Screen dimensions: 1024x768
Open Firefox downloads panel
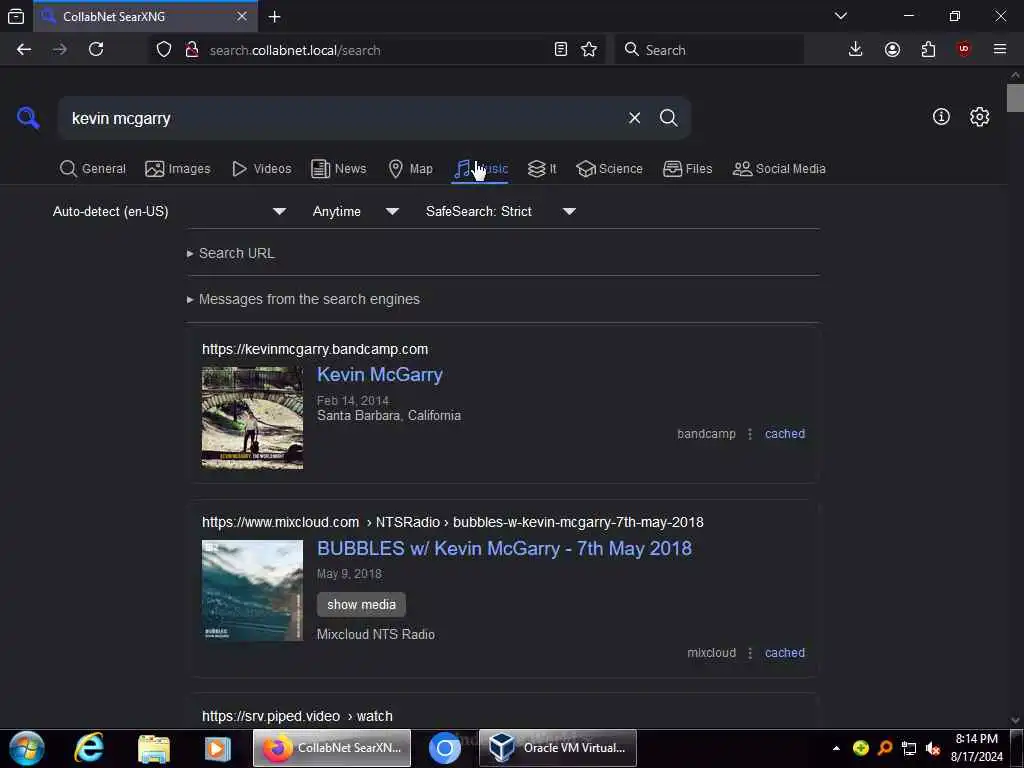click(x=855, y=50)
